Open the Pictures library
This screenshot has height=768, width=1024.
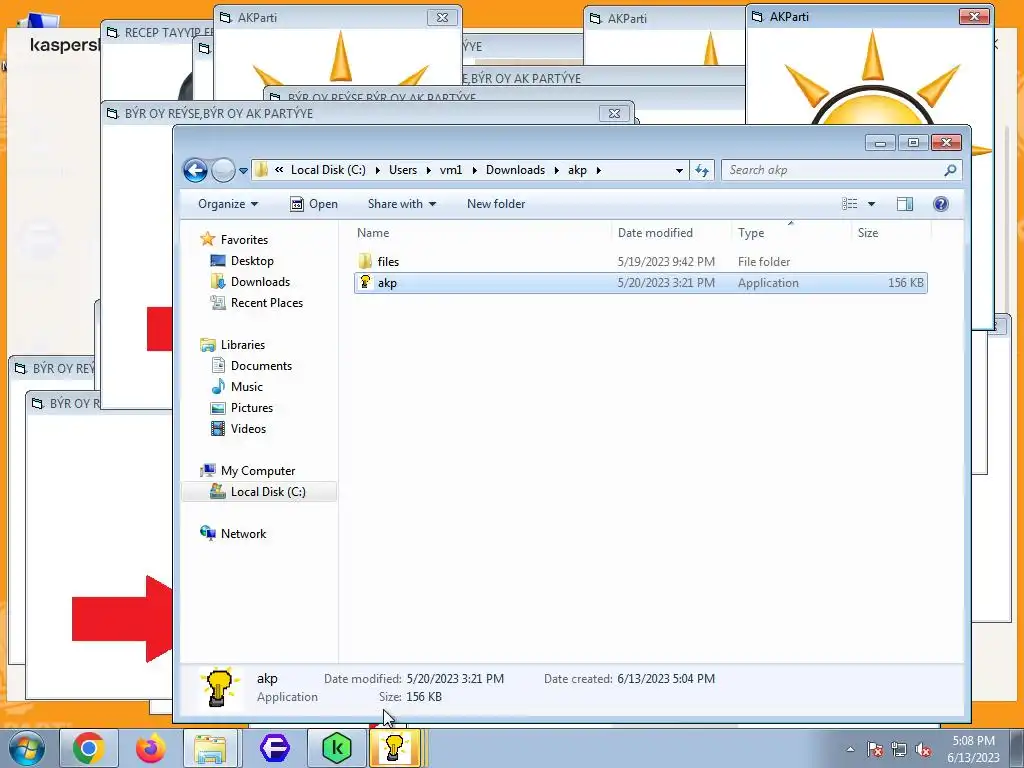tap(251, 408)
